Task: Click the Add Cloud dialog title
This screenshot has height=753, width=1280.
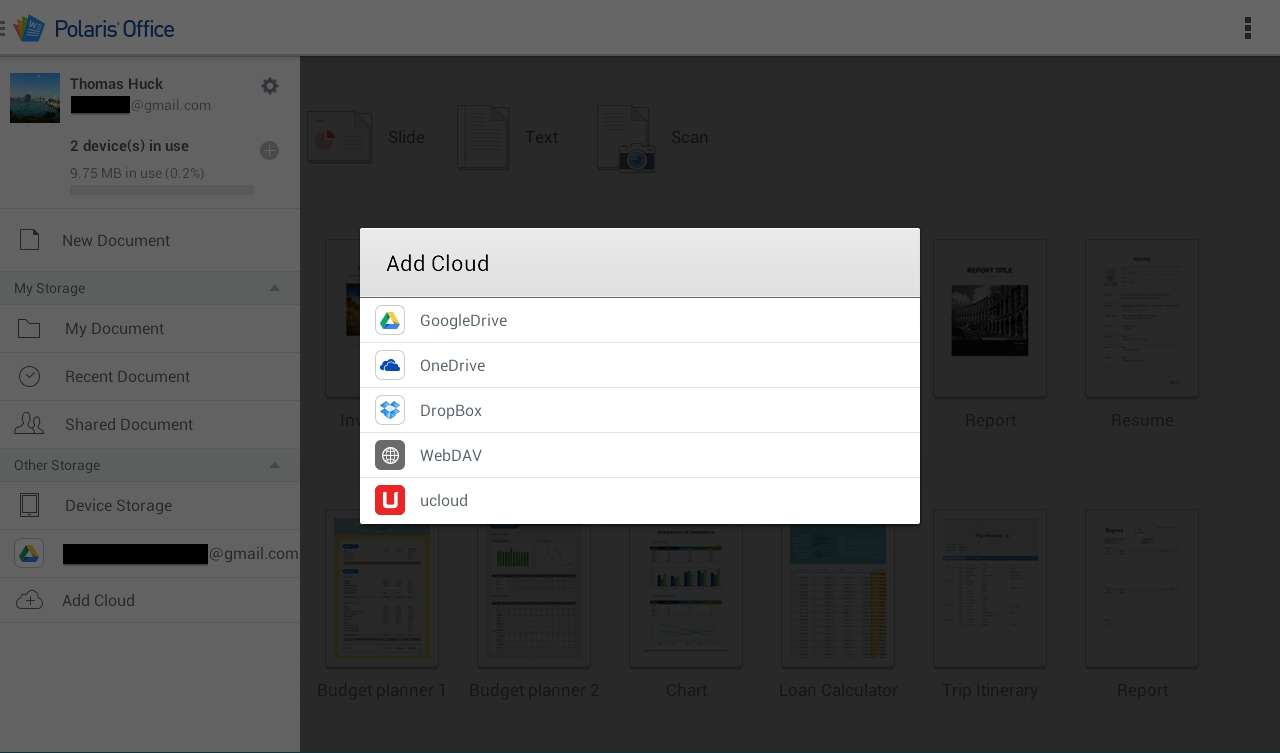Action: click(x=438, y=263)
